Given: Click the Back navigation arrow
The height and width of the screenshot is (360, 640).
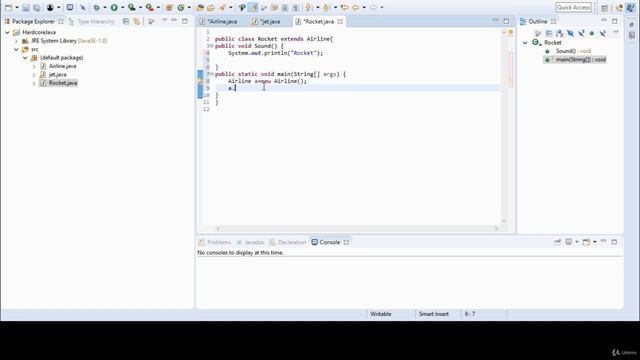Looking at the screenshot, I should [356, 7].
